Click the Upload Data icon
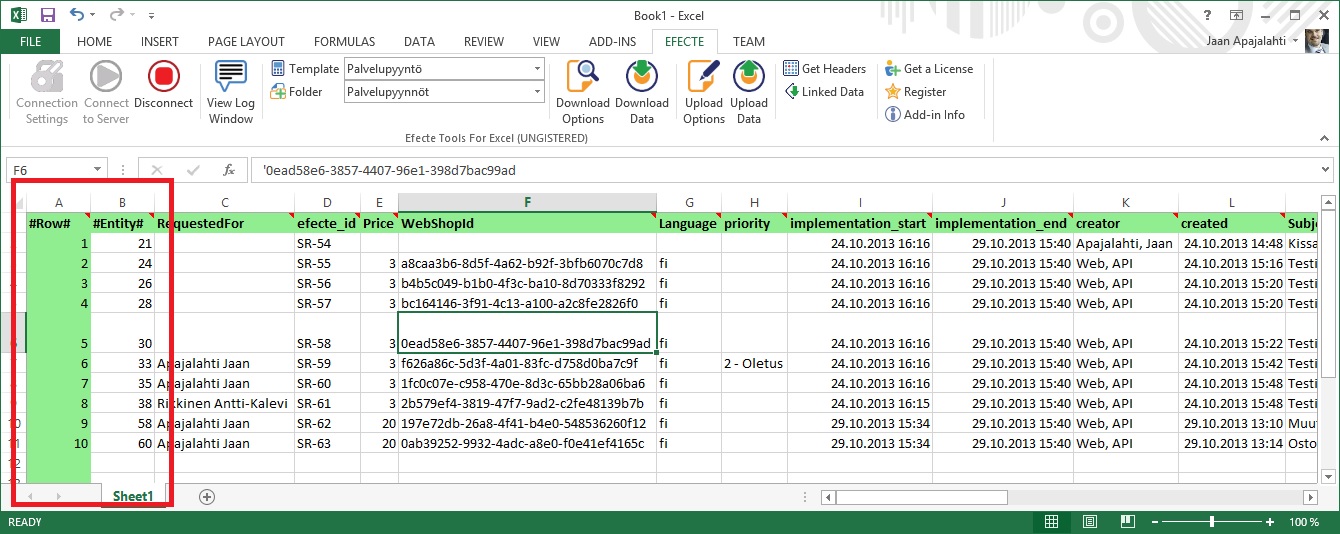Viewport: 1340px width, 534px height. (x=748, y=77)
